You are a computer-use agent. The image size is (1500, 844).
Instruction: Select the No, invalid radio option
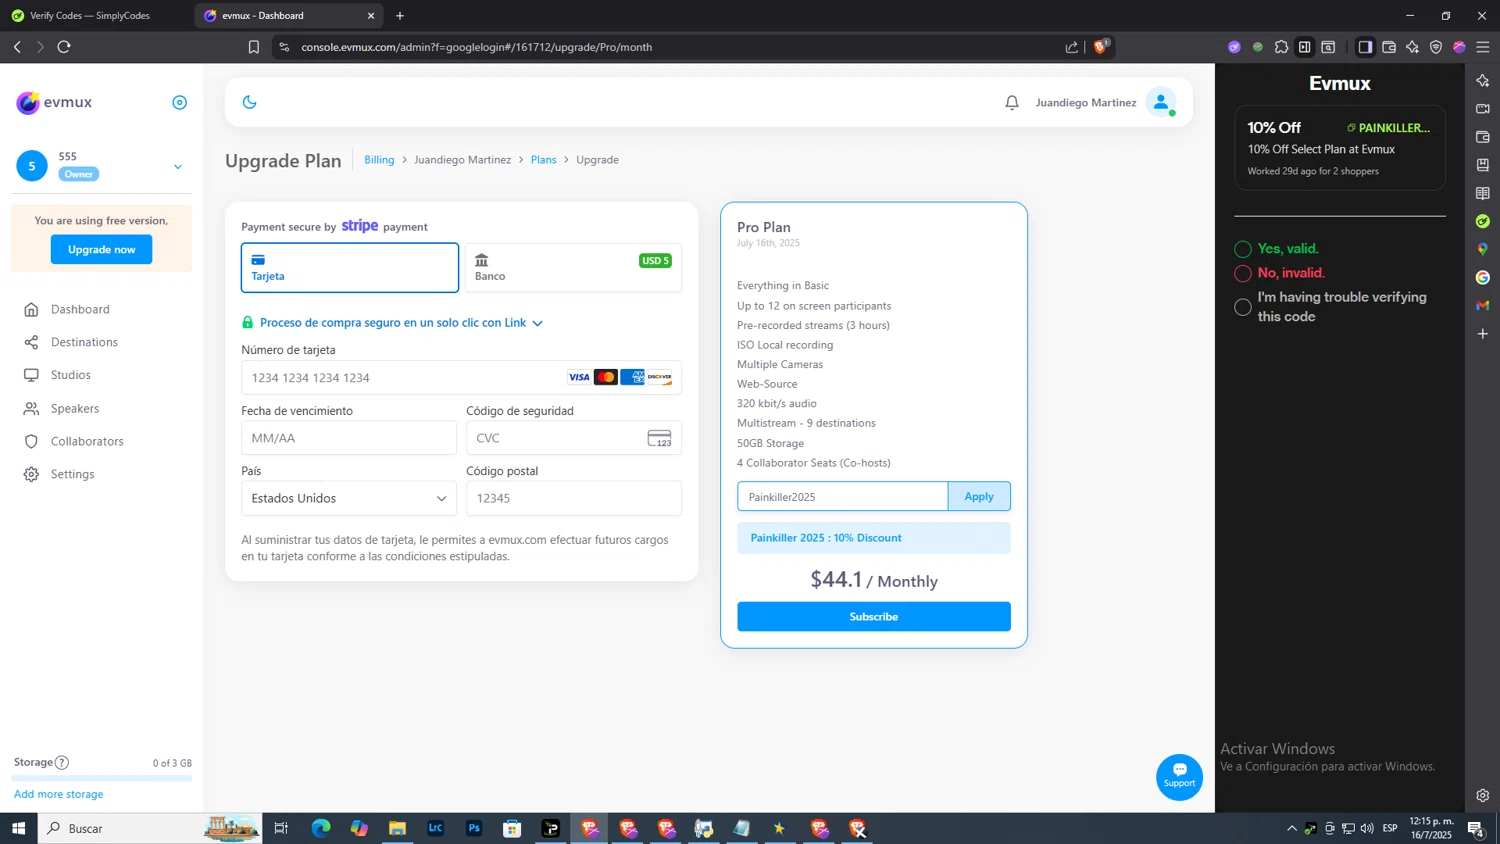(x=1243, y=273)
